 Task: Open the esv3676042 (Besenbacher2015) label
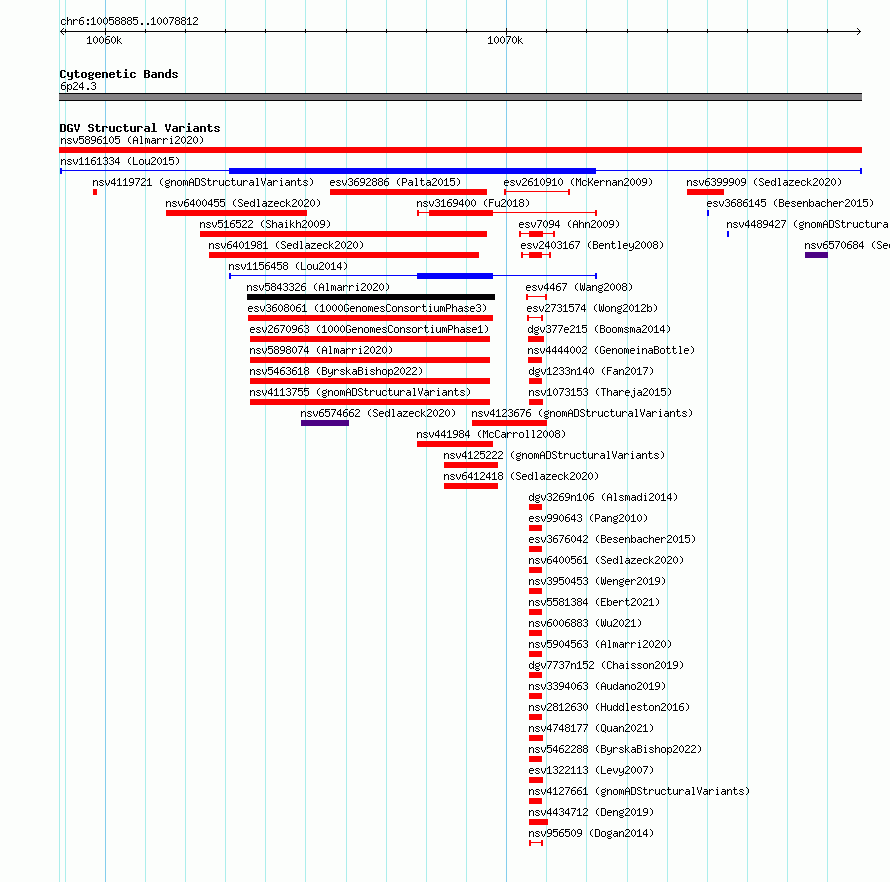pyautogui.click(x=612, y=539)
